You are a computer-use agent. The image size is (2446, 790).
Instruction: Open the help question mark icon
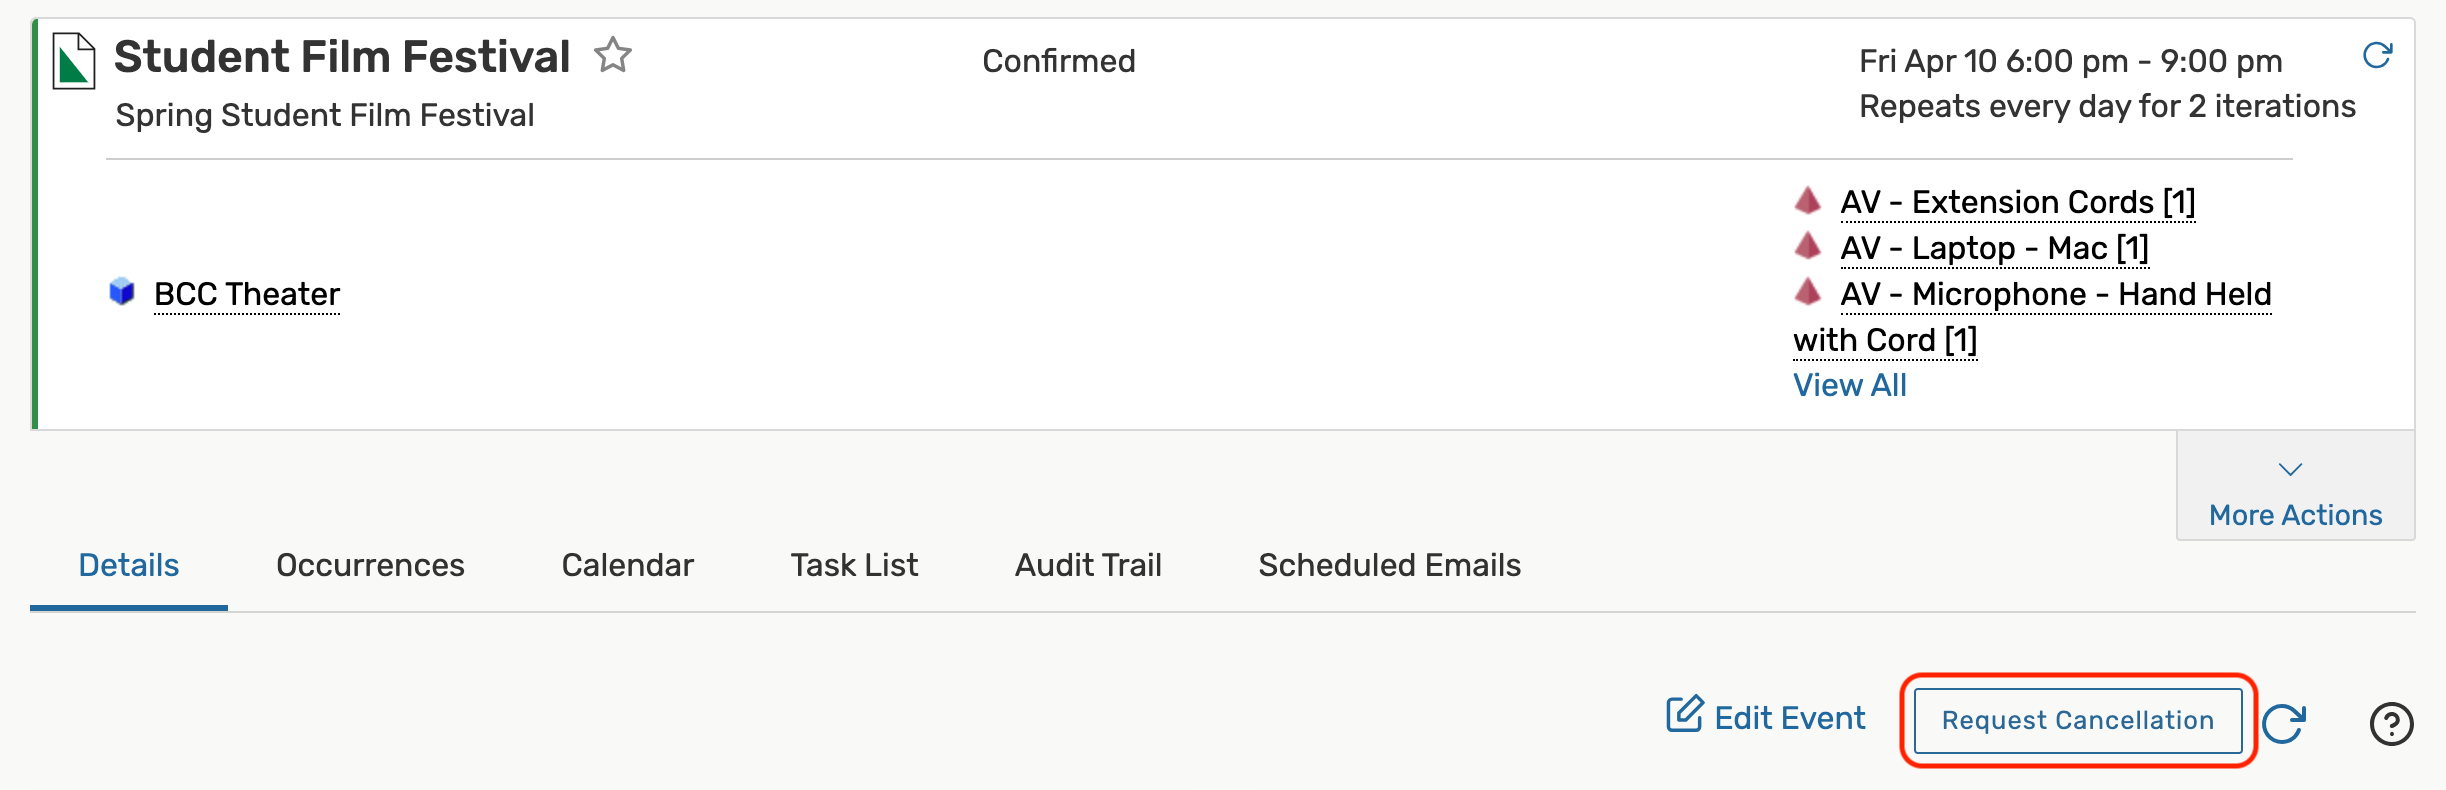pos(2391,723)
